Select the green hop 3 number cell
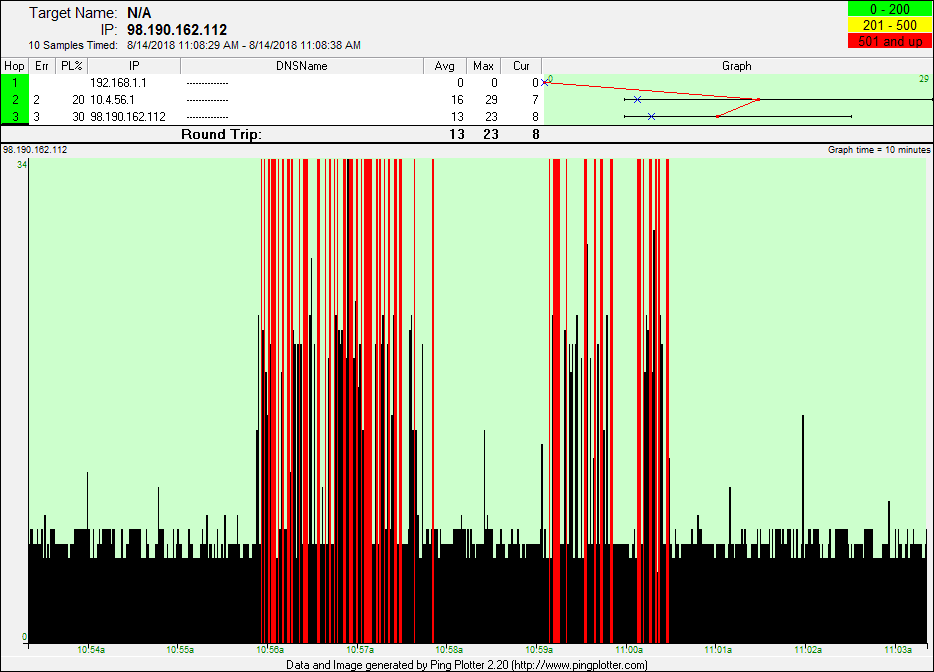 coord(14,117)
